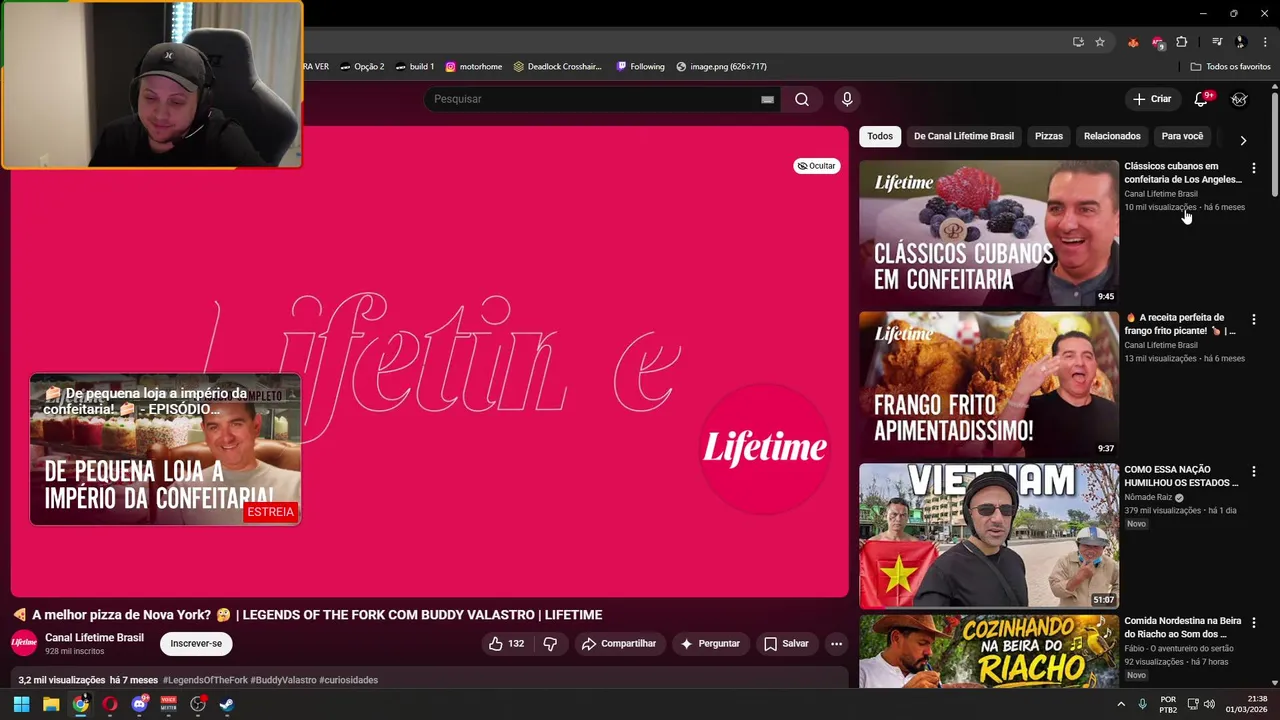
Task: Click the Perguntar ask button
Action: (x=710, y=644)
